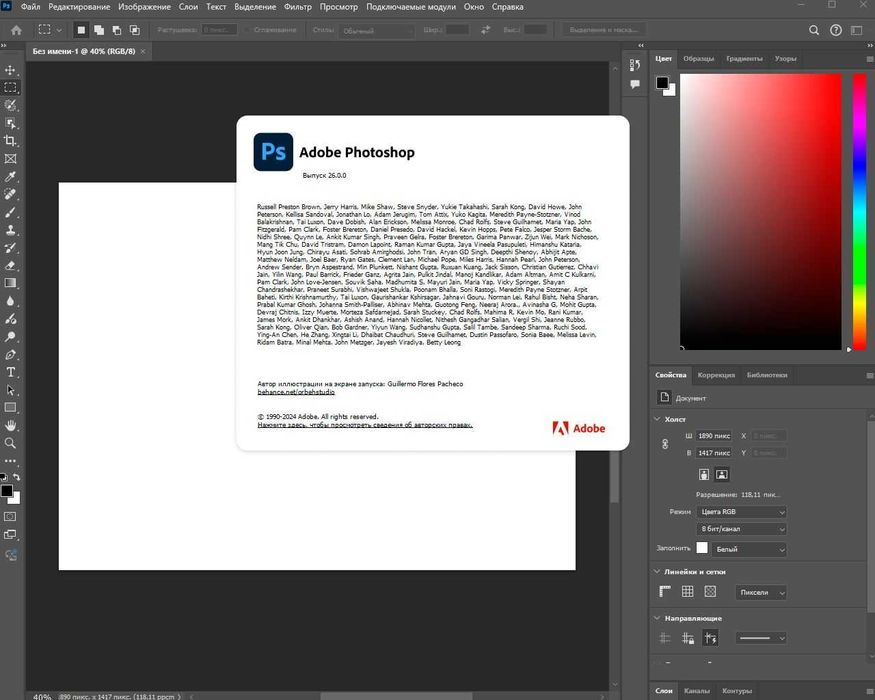Open the Пиксели units dropdown

tap(761, 592)
